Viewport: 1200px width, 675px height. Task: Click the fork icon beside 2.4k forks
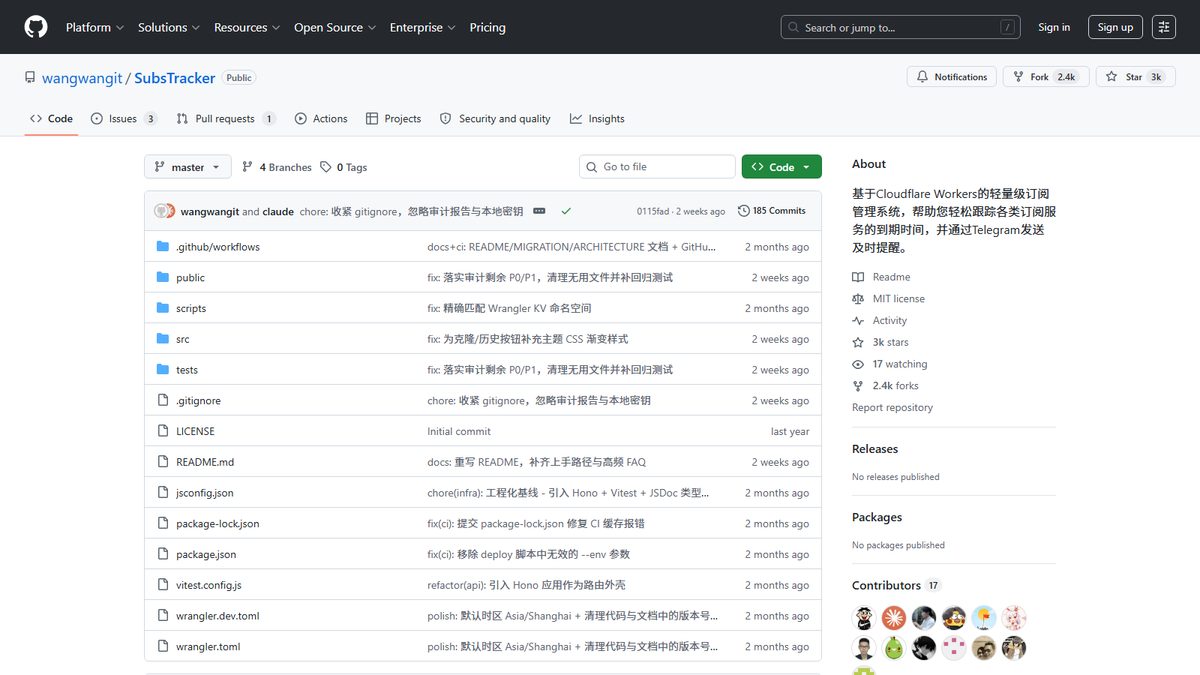pos(858,386)
